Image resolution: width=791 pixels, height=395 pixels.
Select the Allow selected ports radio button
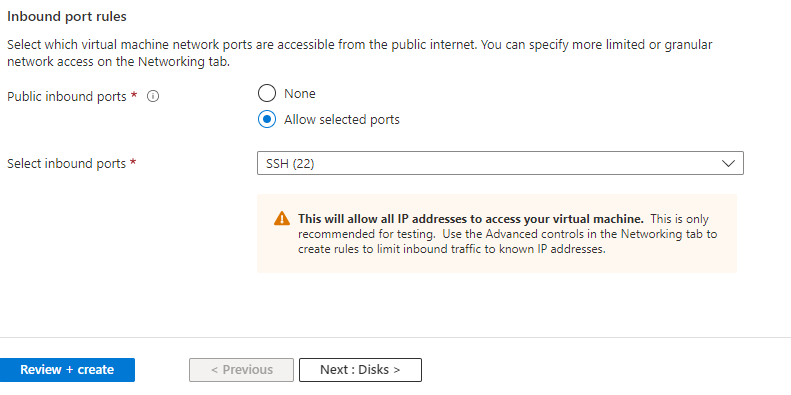coord(267,120)
